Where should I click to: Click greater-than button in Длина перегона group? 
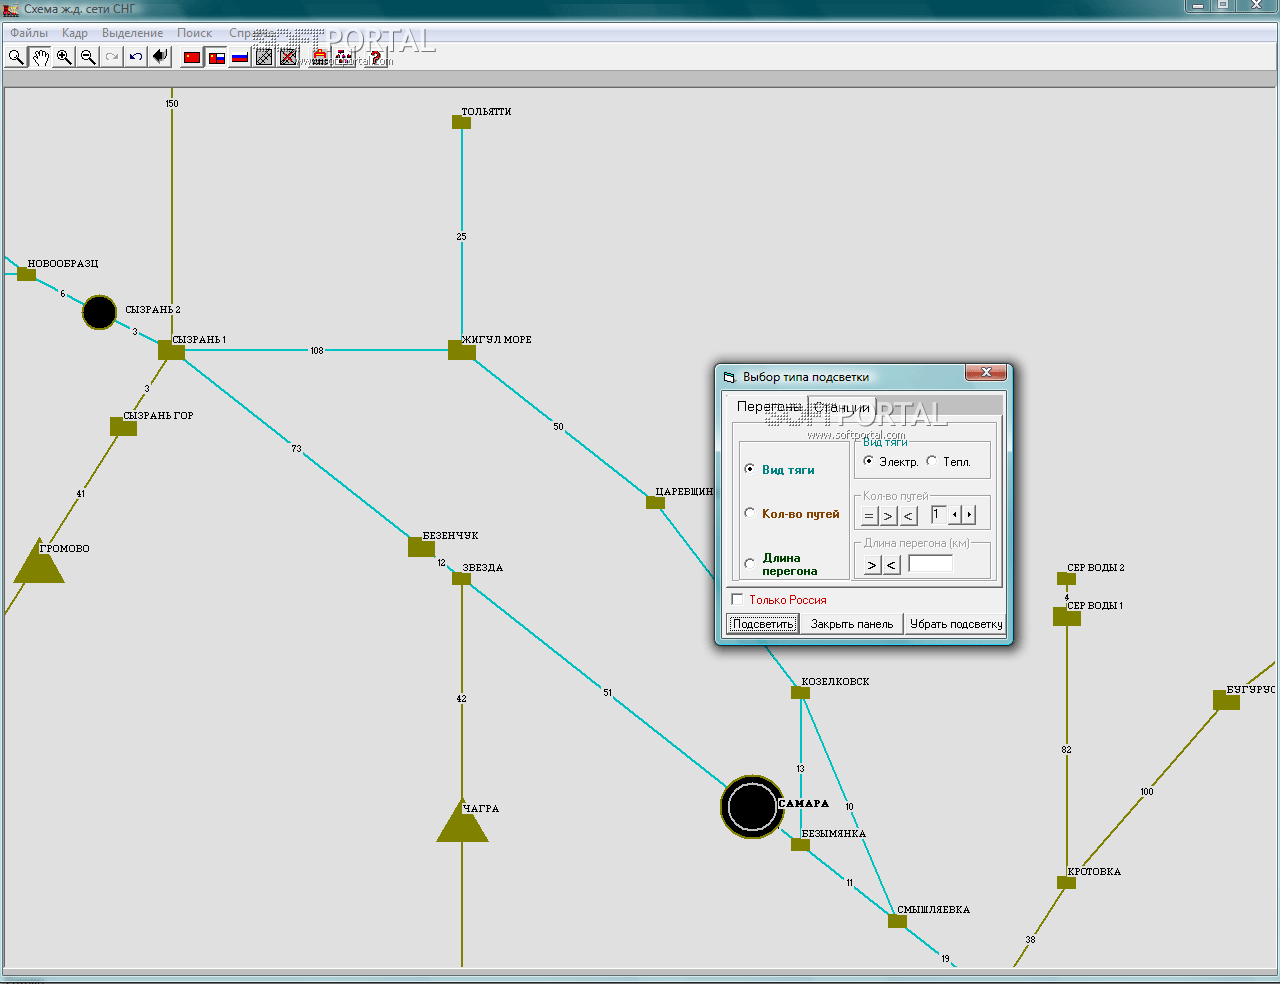[x=872, y=565]
